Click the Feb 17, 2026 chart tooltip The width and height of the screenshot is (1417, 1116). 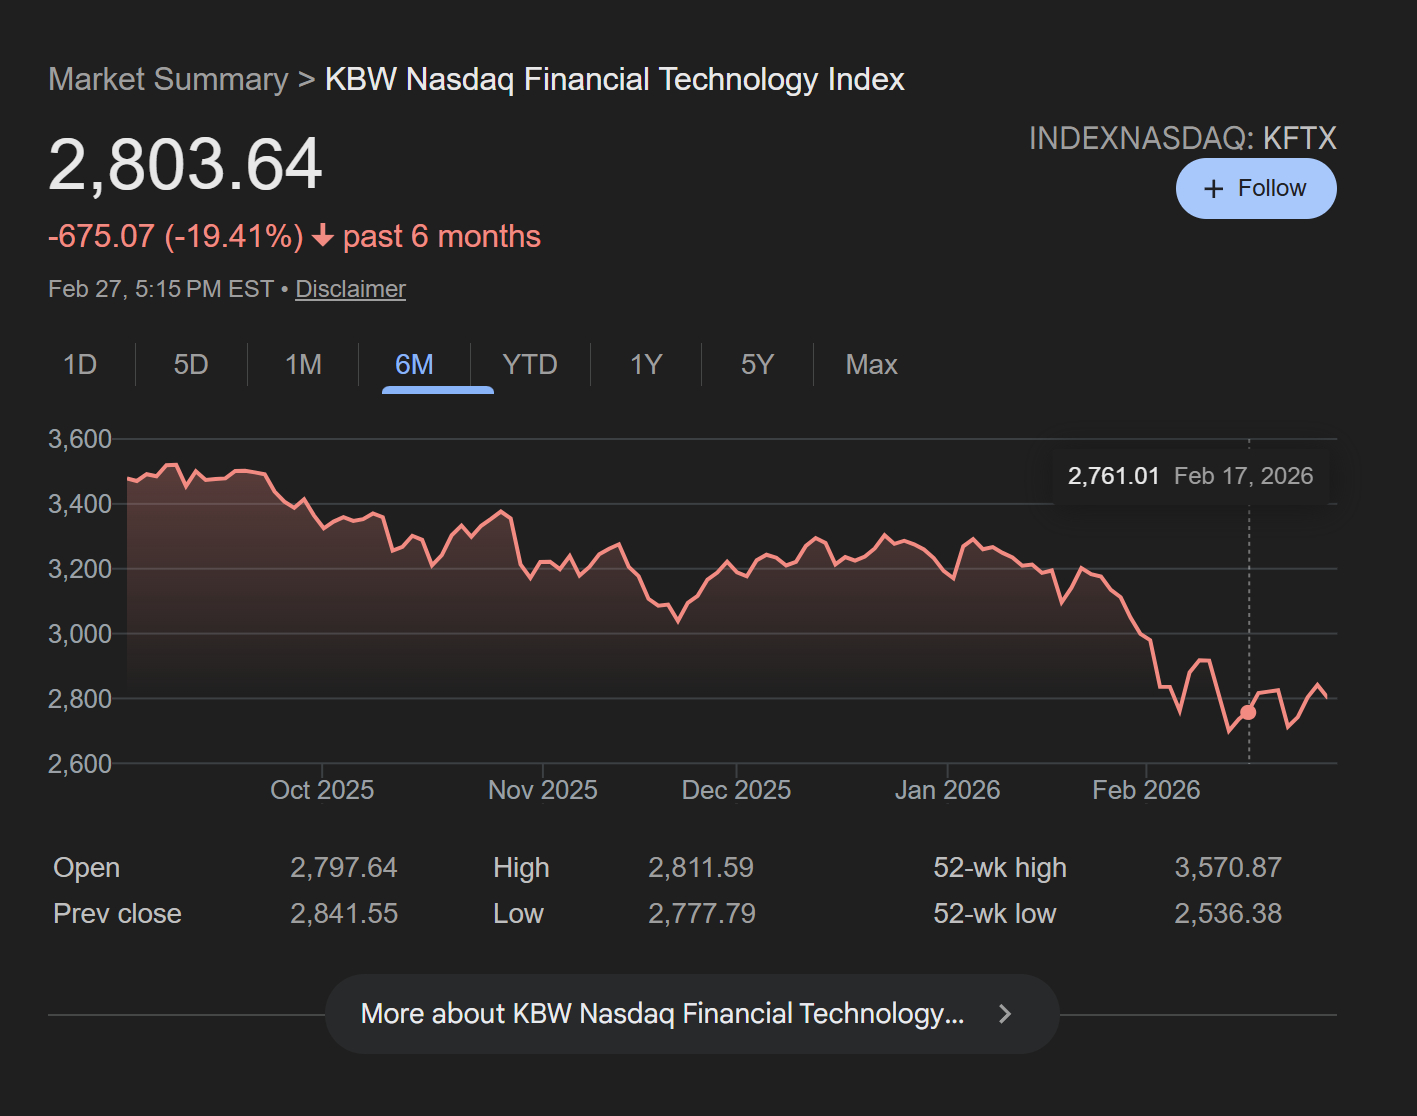pos(1190,476)
